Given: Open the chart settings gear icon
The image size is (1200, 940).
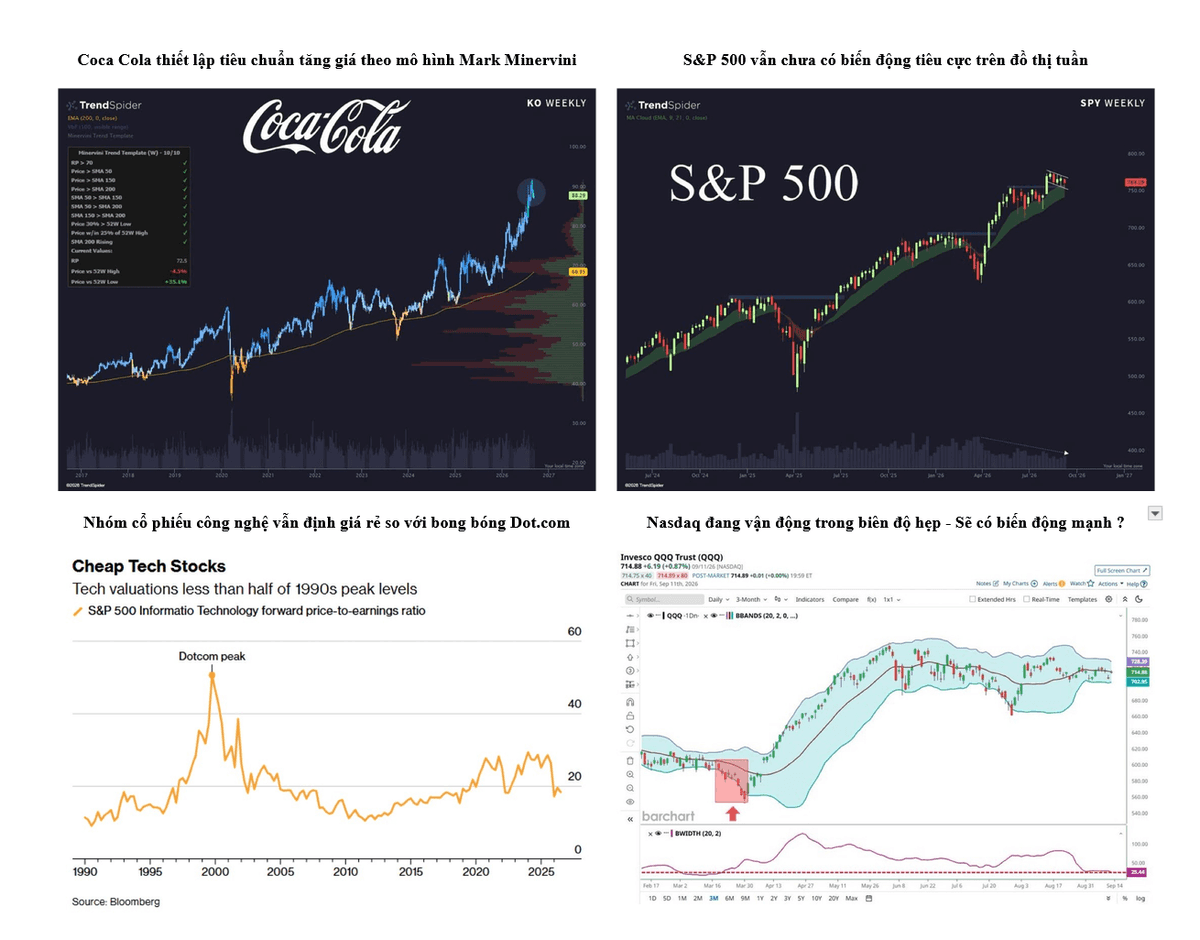Looking at the screenshot, I should click(x=1109, y=599).
